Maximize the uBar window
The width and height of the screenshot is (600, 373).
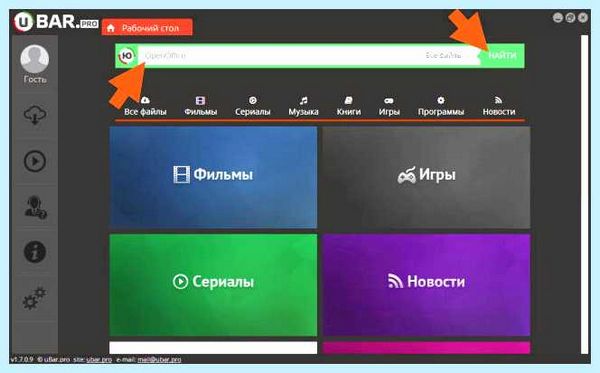[x=570, y=18]
